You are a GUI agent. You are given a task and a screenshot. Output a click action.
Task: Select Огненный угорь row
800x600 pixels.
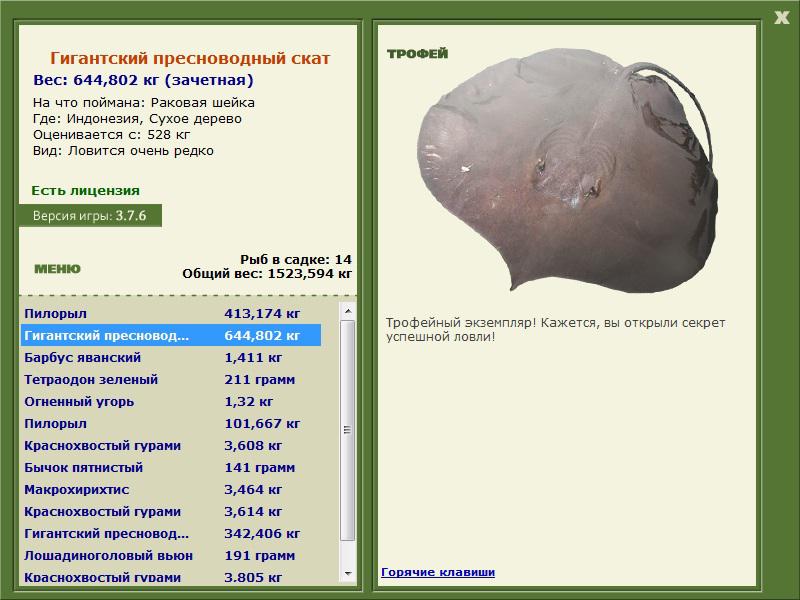171,401
